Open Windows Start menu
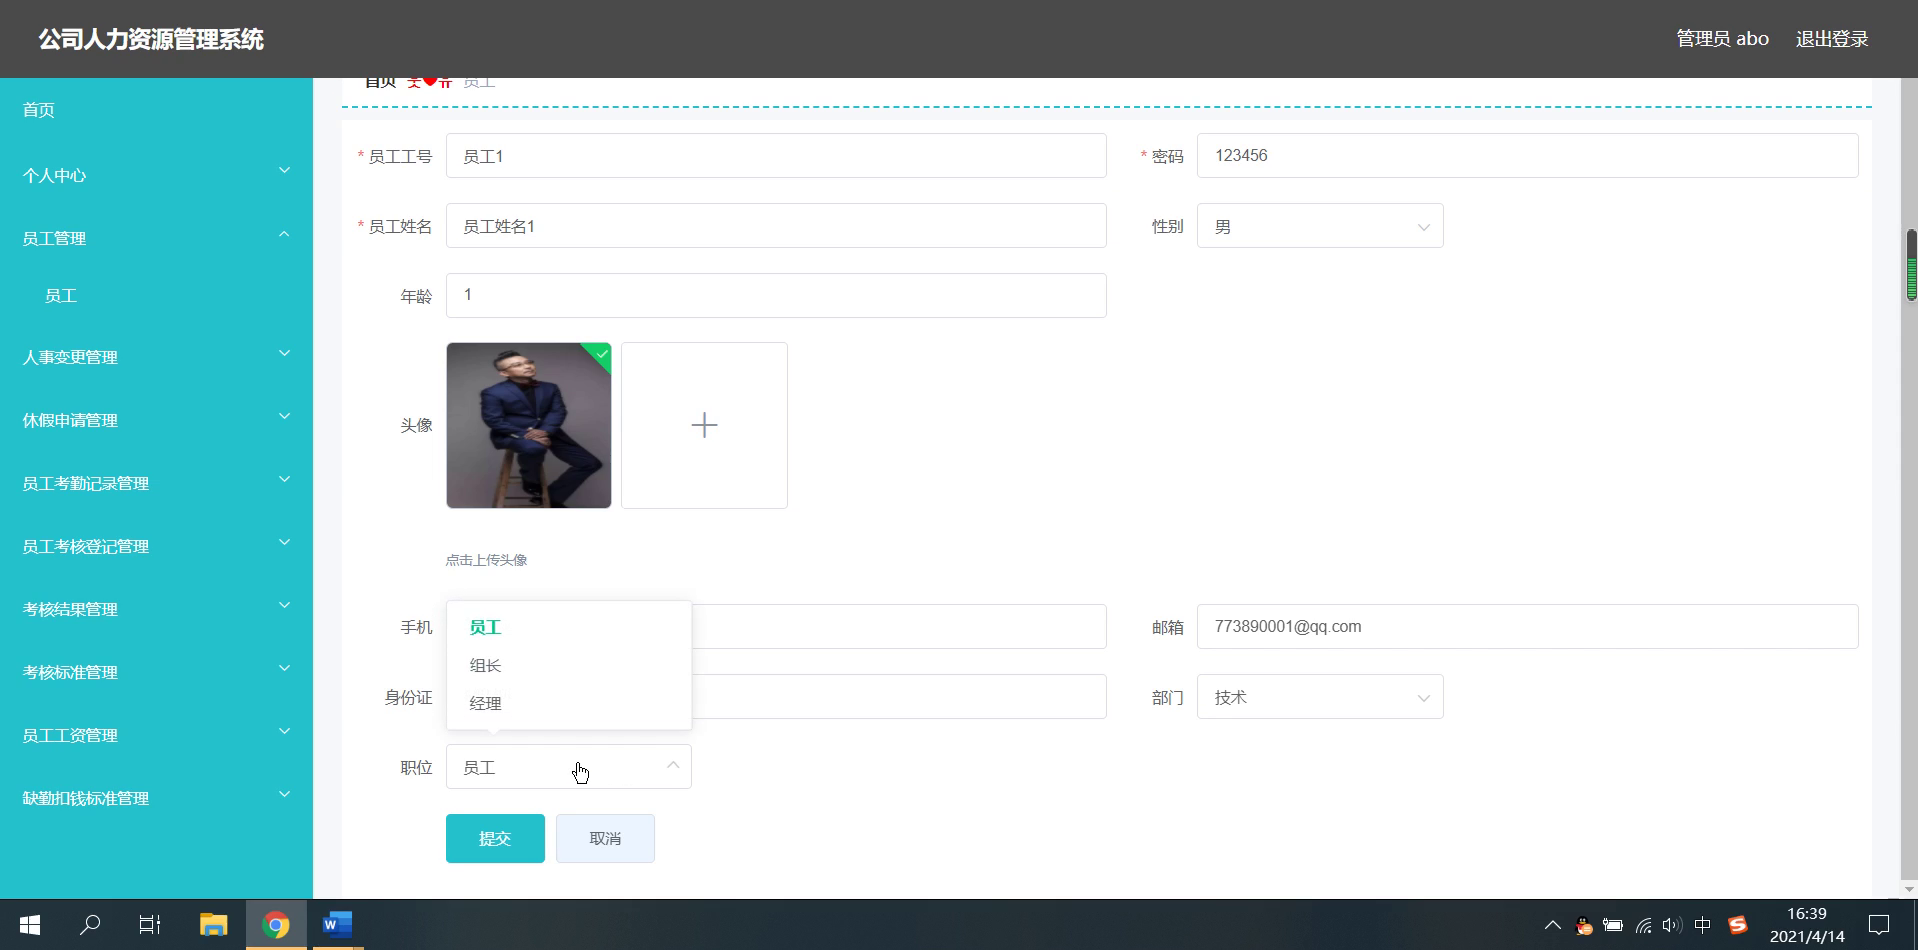1918x950 pixels. (29, 925)
